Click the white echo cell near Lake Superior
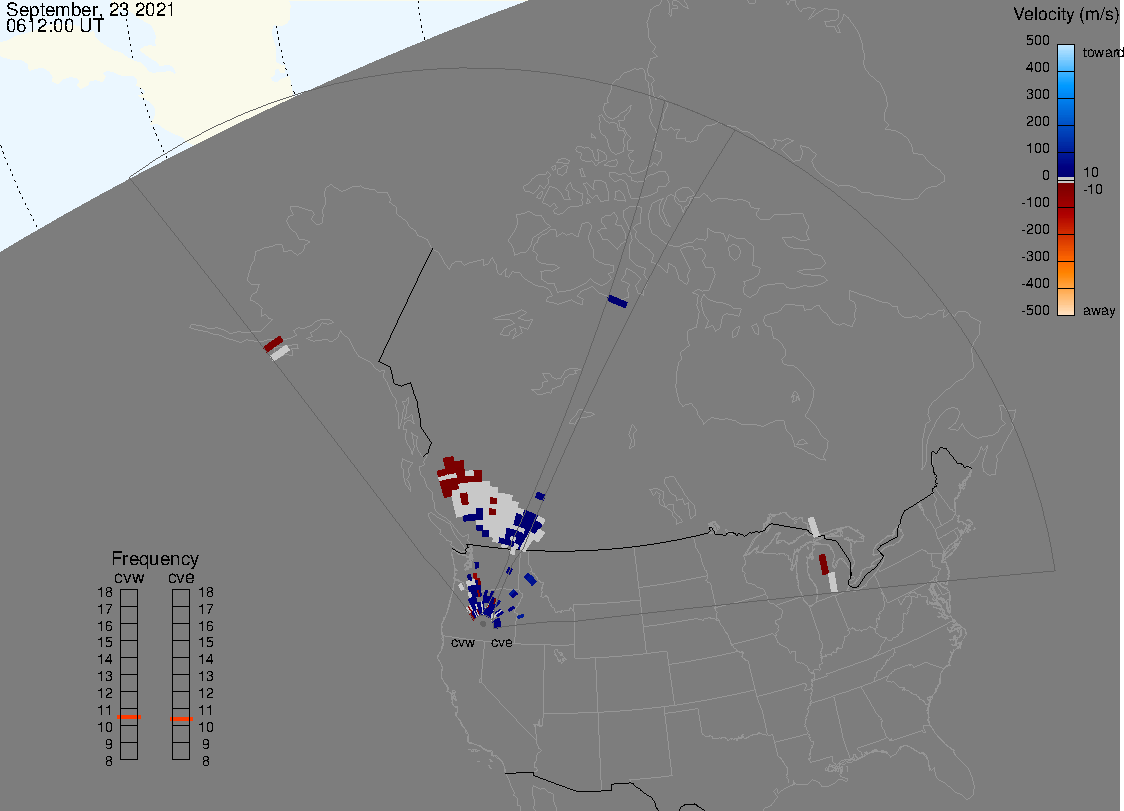Image resolution: width=1124 pixels, height=811 pixels. point(814,526)
